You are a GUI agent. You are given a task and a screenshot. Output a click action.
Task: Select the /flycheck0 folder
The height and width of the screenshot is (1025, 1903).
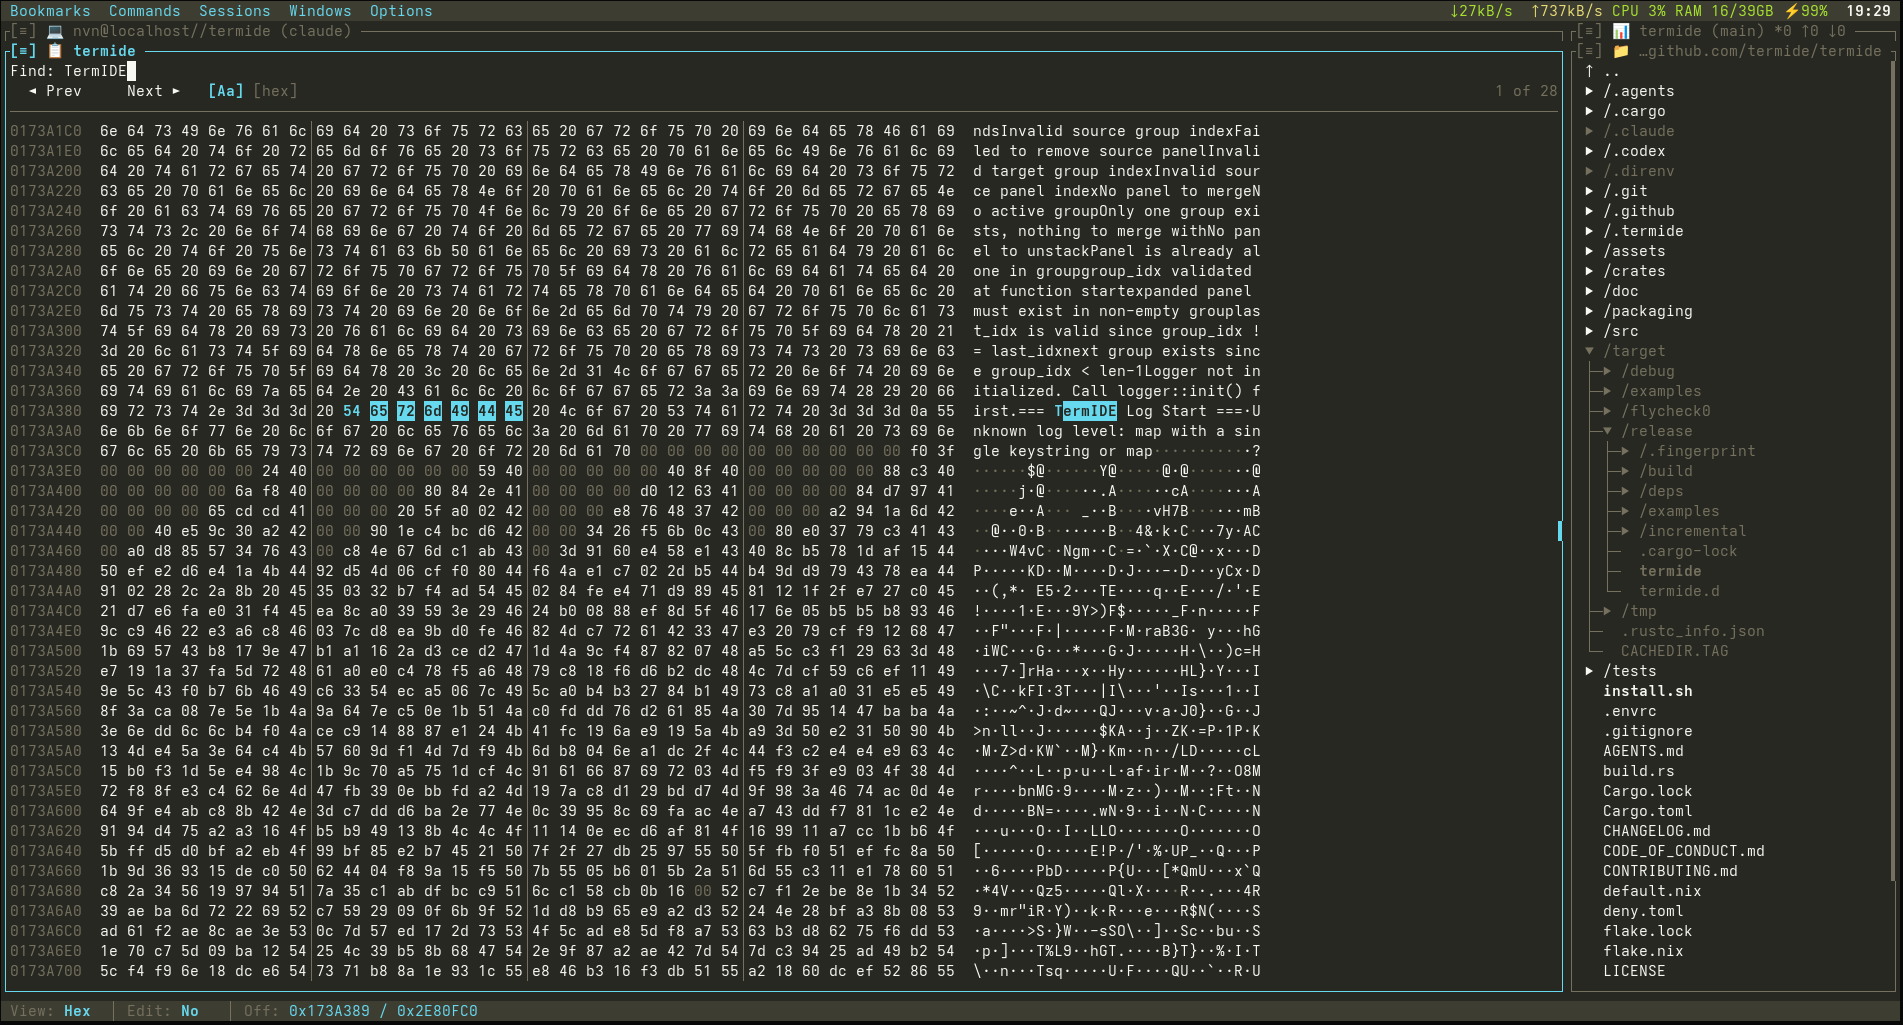1666,411
